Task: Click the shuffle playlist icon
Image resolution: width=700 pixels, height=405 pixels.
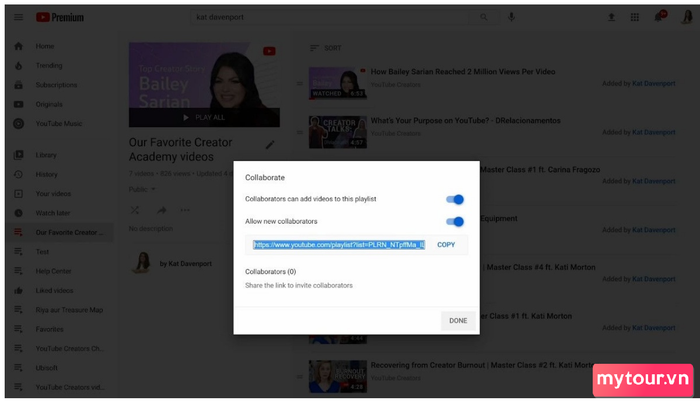Action: [x=135, y=210]
